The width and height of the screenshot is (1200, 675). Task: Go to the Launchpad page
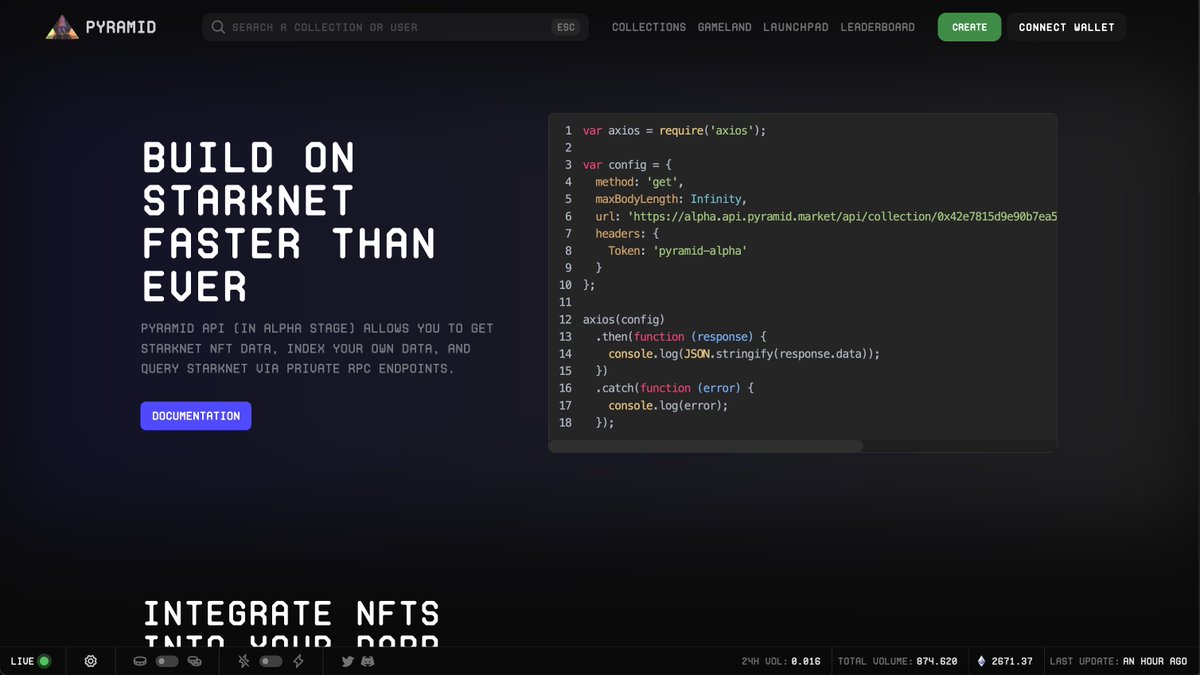tap(796, 27)
